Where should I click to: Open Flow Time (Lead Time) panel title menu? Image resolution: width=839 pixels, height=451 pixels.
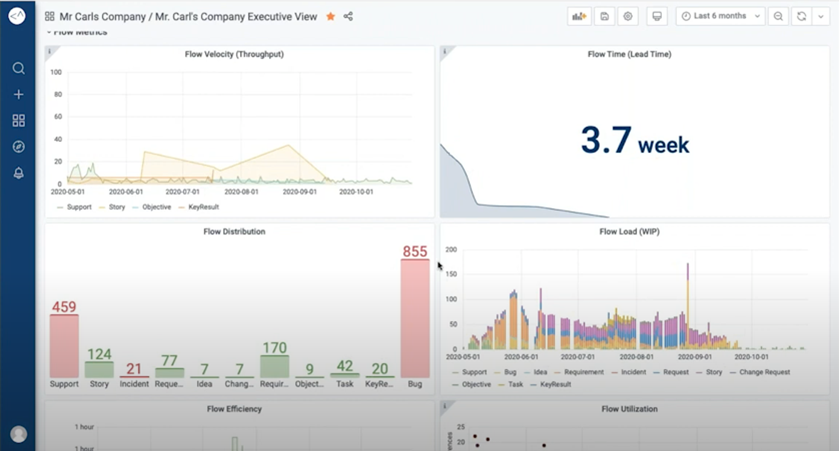coord(629,54)
